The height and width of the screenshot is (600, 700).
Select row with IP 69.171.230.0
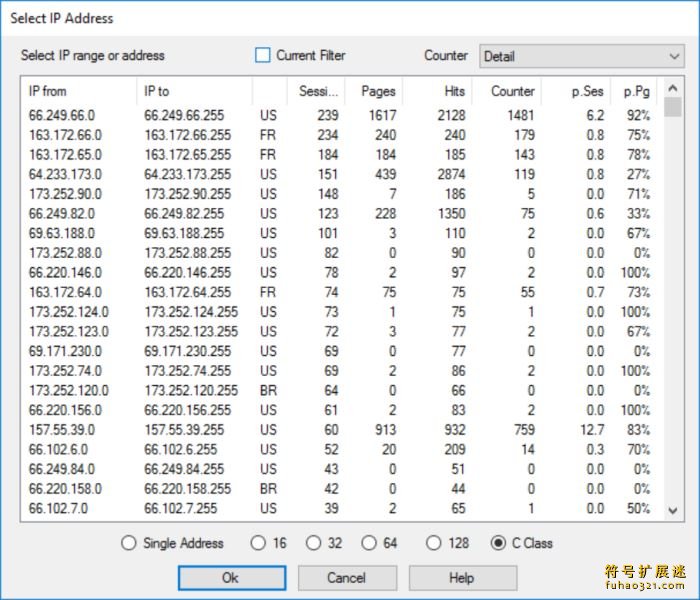click(x=340, y=351)
